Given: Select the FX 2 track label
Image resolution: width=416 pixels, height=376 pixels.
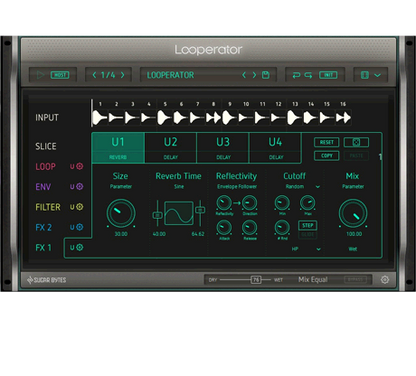Looking at the screenshot, I should point(44,227).
